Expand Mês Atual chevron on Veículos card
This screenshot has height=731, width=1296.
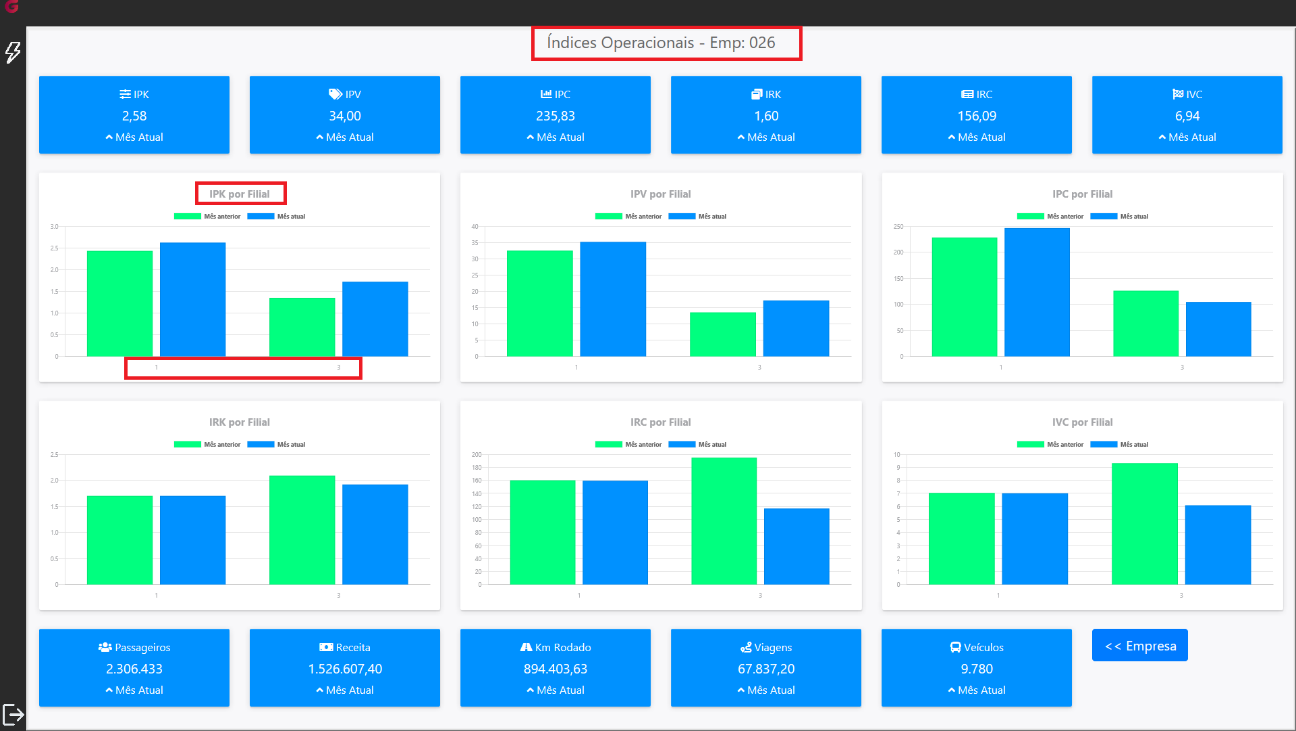(951, 690)
